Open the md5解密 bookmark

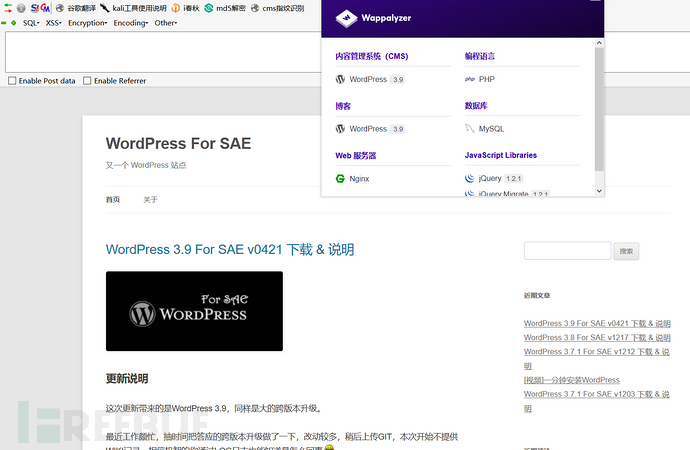pyautogui.click(x=225, y=8)
